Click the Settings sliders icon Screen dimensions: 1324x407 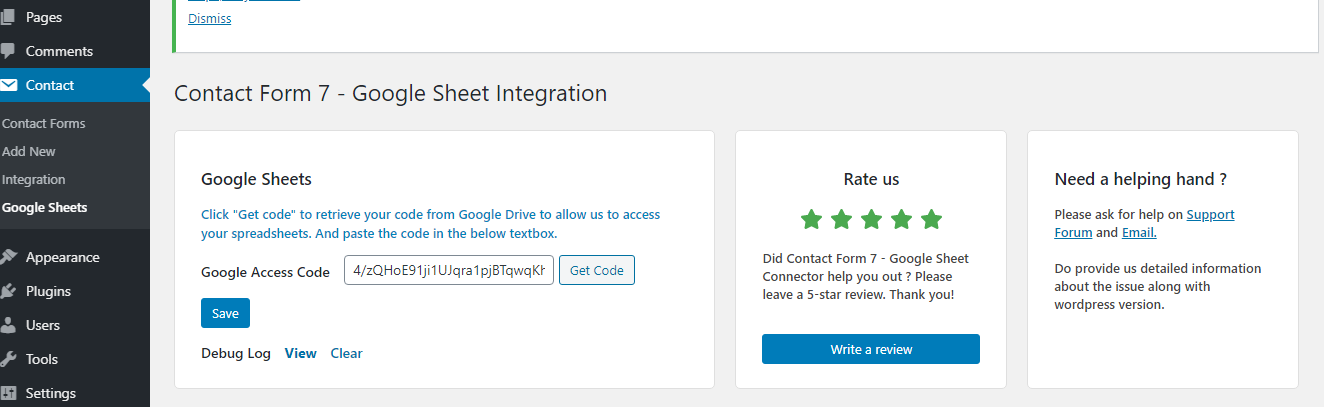[x=8, y=393]
